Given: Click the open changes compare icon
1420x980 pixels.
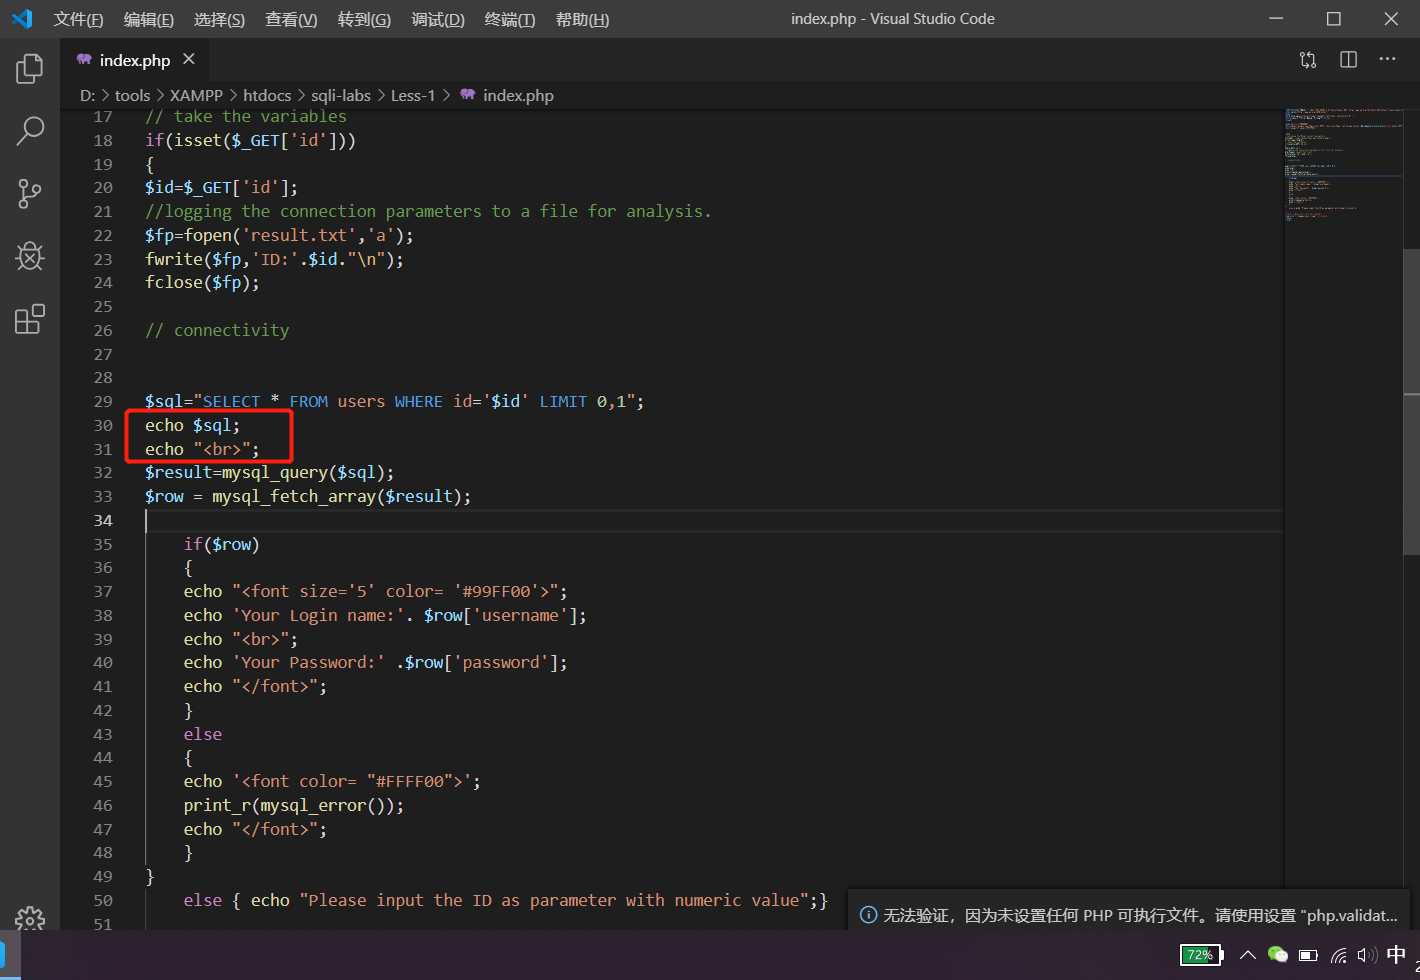Looking at the screenshot, I should 1308,60.
